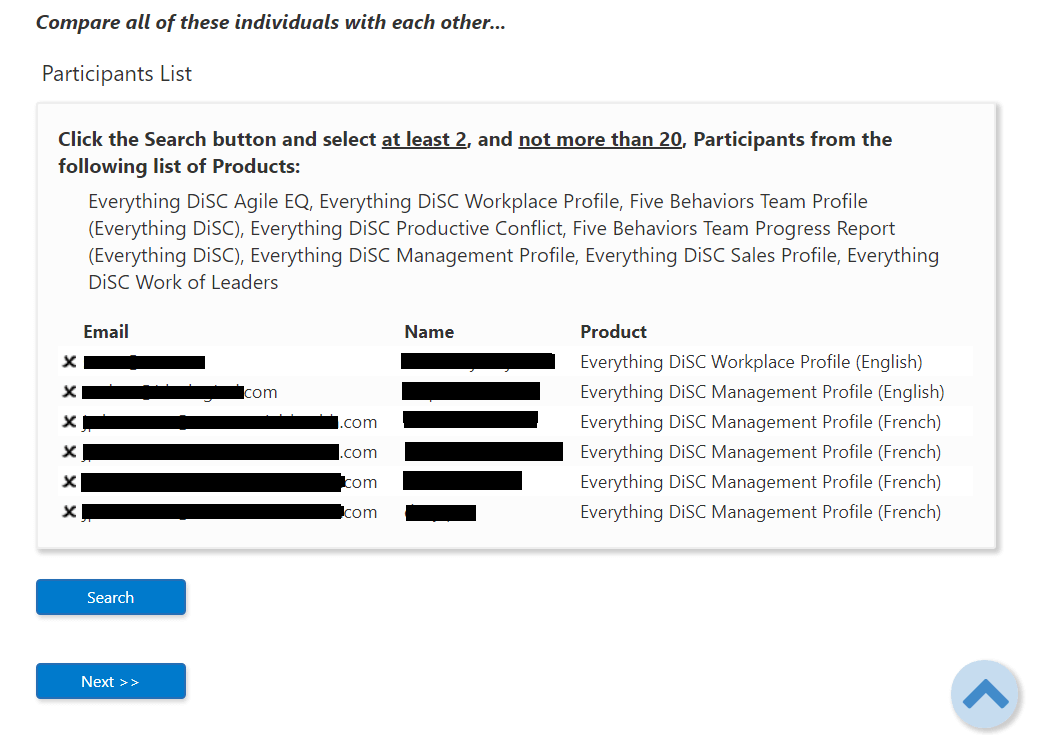Select the 'Everything DiSC Management Profile (English)' cell
Image resolution: width=1051 pixels, height=735 pixels.
tap(762, 391)
